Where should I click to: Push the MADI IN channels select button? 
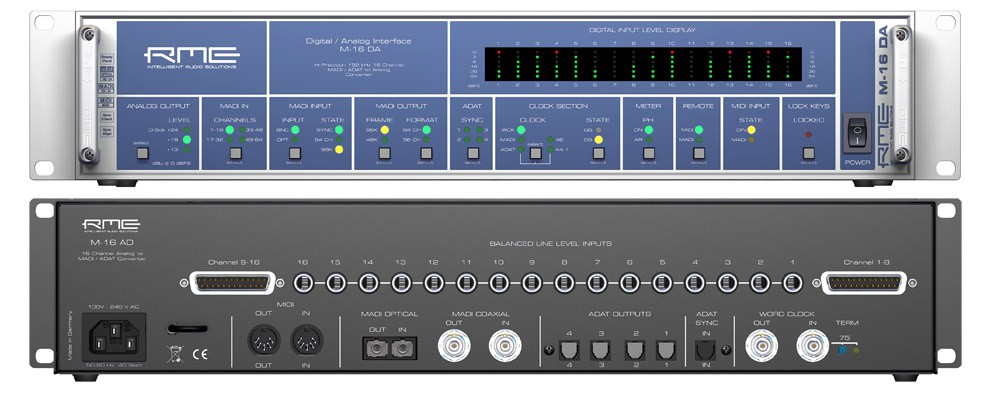[236, 152]
